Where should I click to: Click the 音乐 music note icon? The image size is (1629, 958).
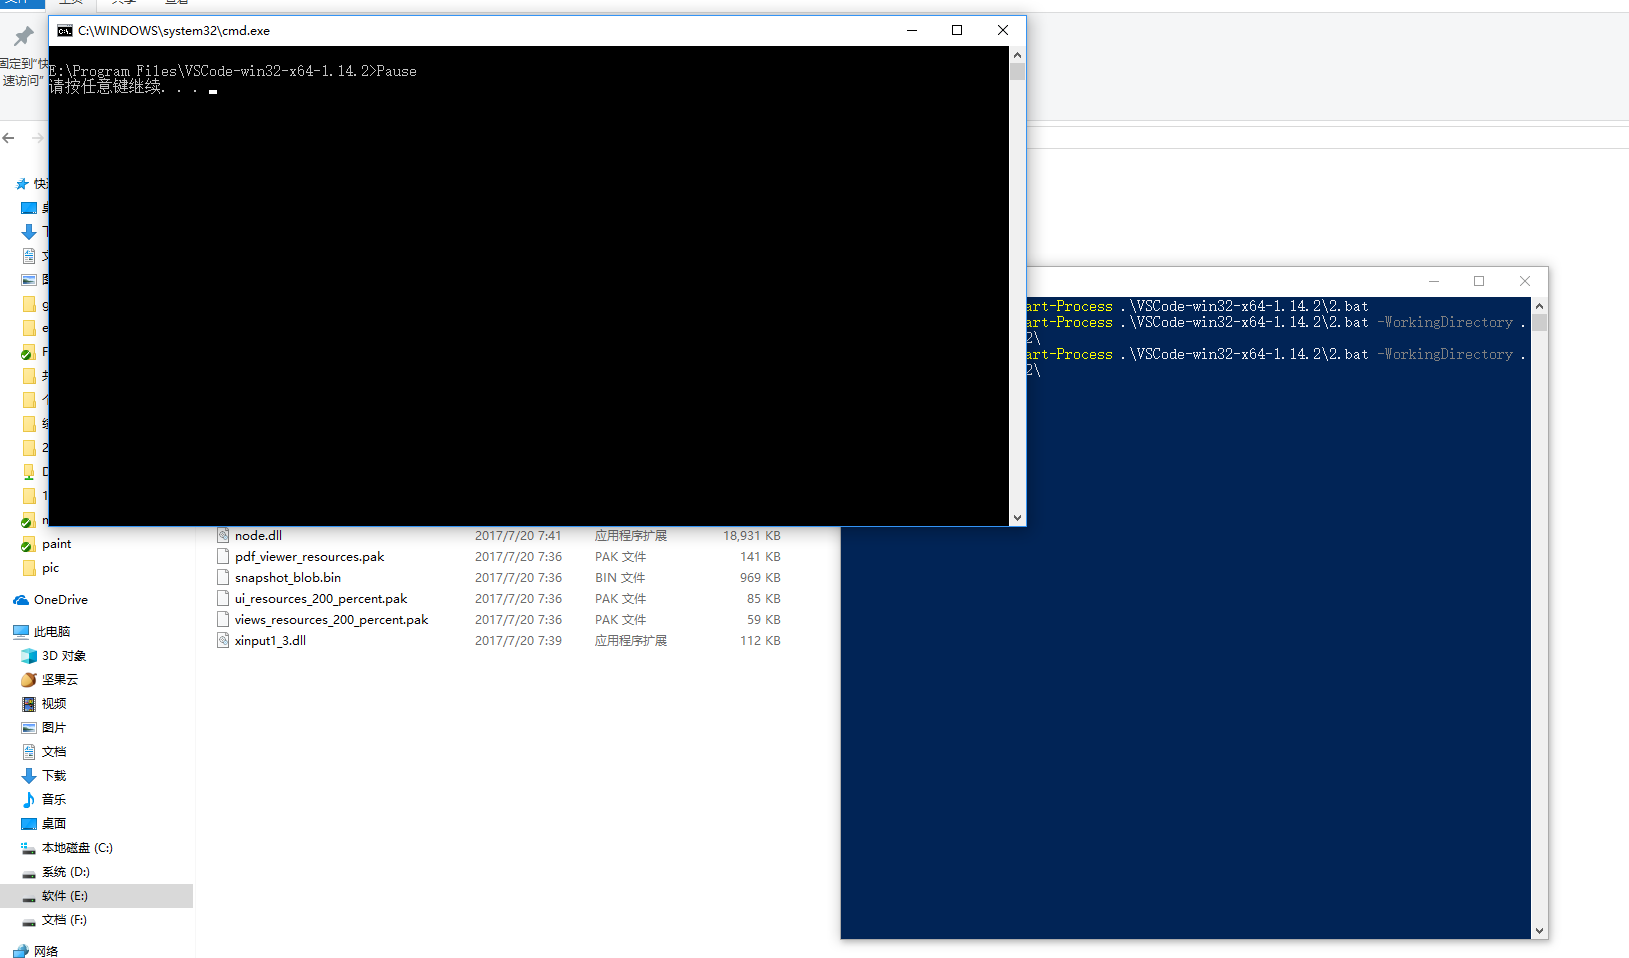(29, 800)
